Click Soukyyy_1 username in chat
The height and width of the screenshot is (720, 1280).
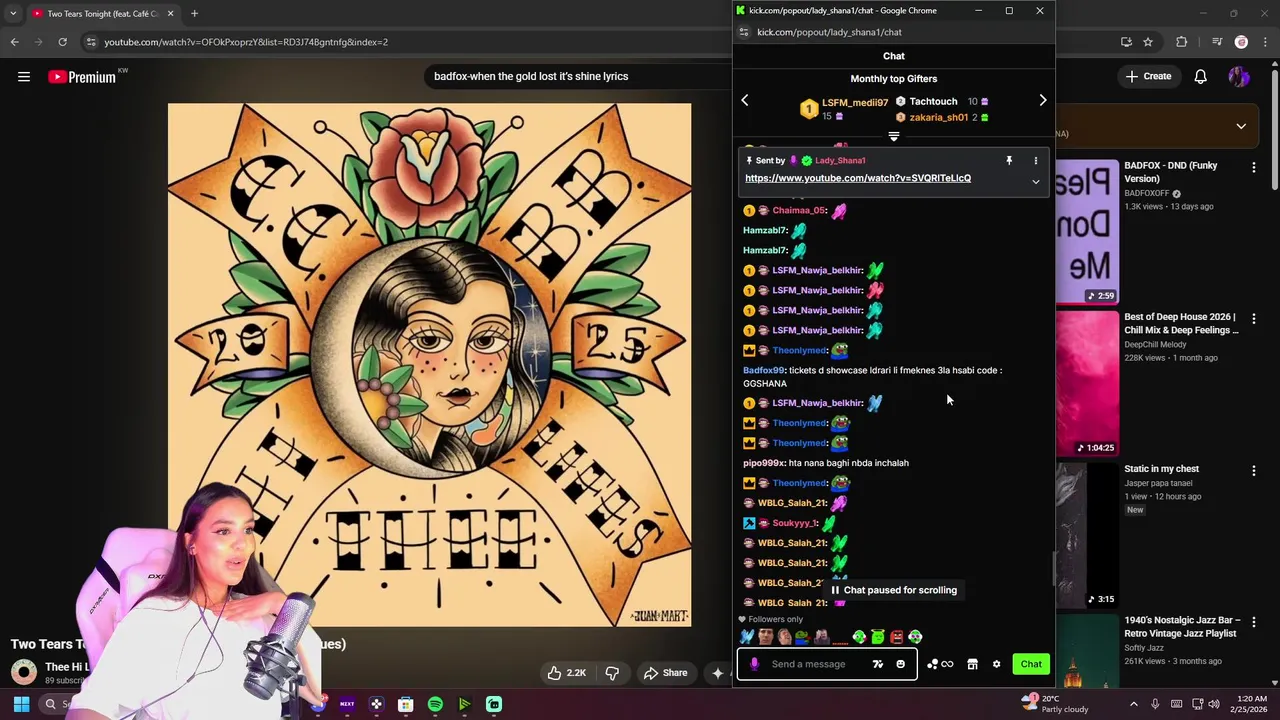click(795, 523)
